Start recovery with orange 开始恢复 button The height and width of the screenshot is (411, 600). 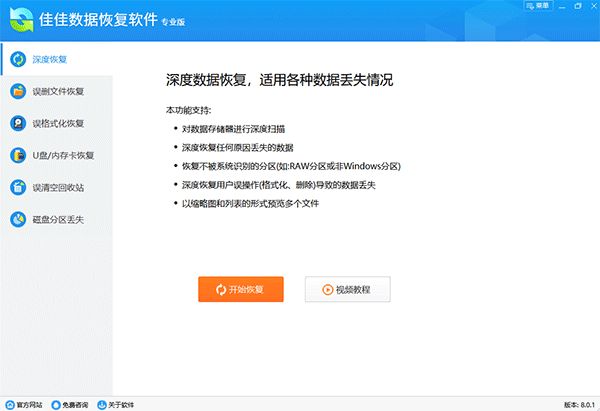click(x=241, y=289)
